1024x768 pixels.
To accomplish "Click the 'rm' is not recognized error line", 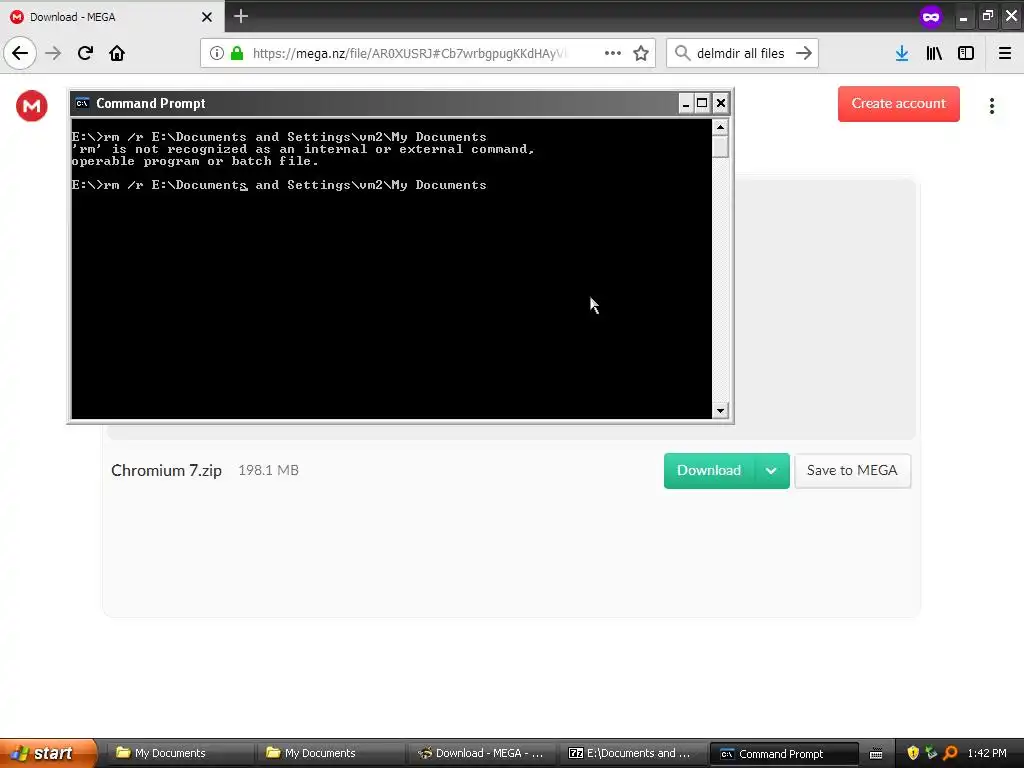I will [303, 150].
